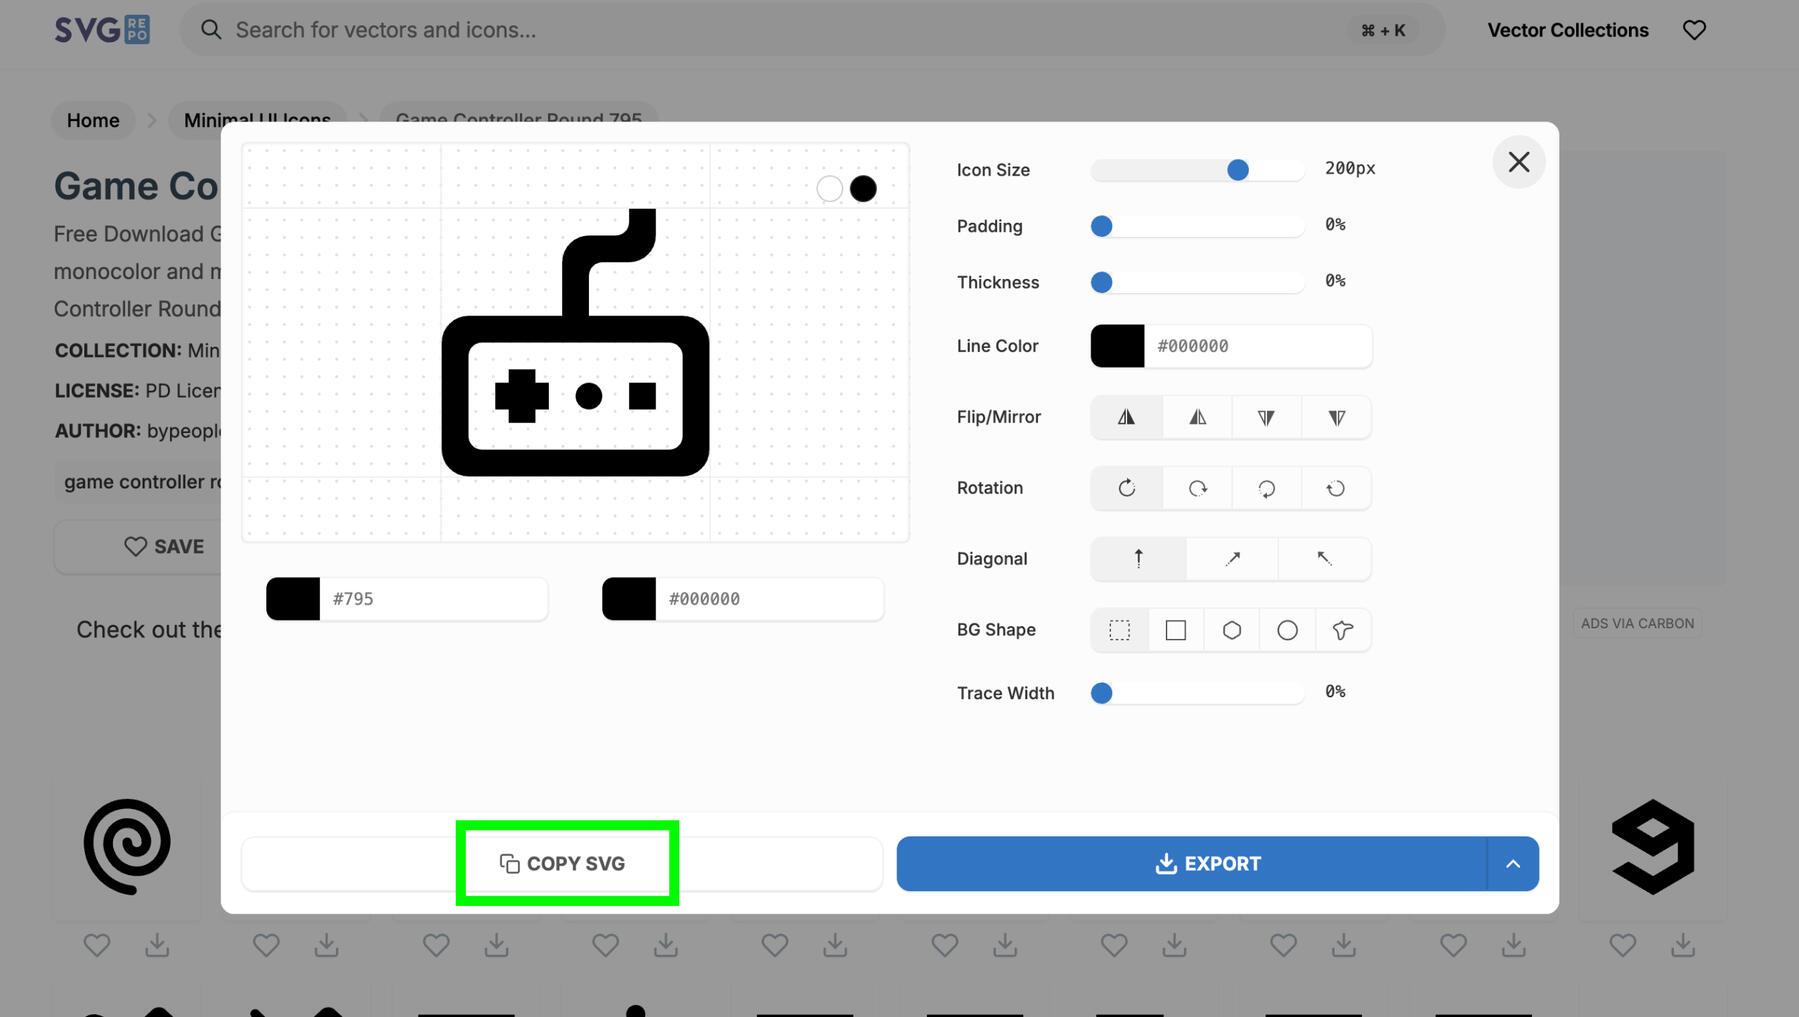Choose the last Rotation icon
The width and height of the screenshot is (1799, 1017).
pyautogui.click(x=1336, y=488)
